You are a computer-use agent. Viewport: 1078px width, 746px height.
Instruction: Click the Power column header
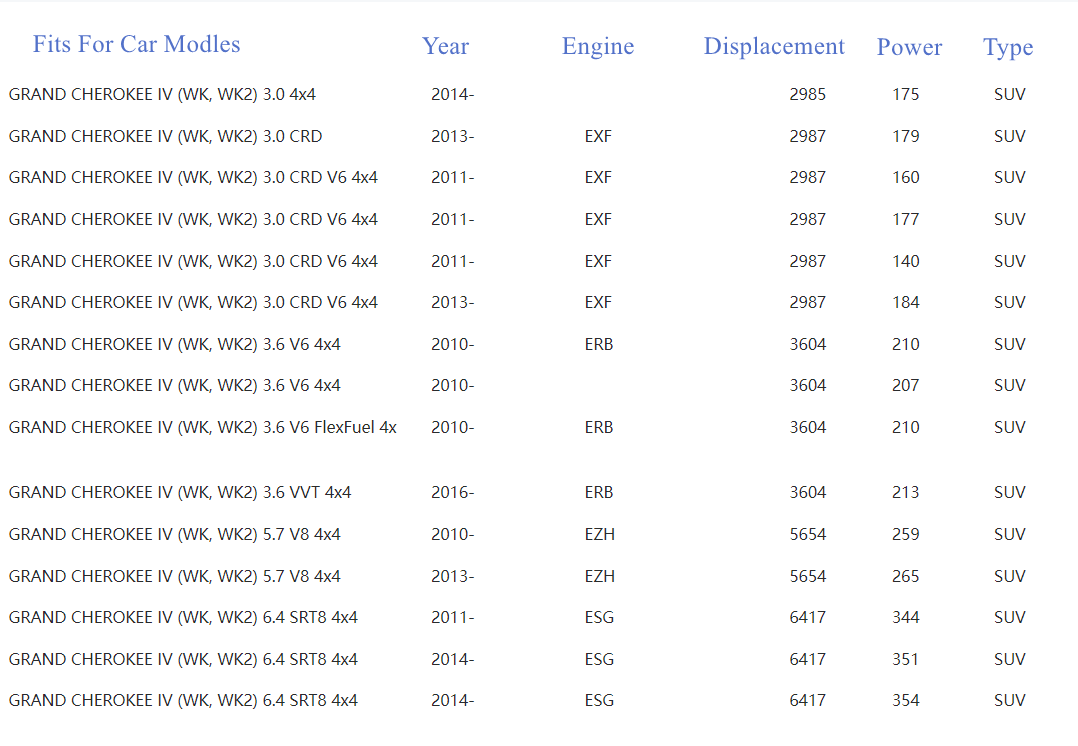(909, 47)
